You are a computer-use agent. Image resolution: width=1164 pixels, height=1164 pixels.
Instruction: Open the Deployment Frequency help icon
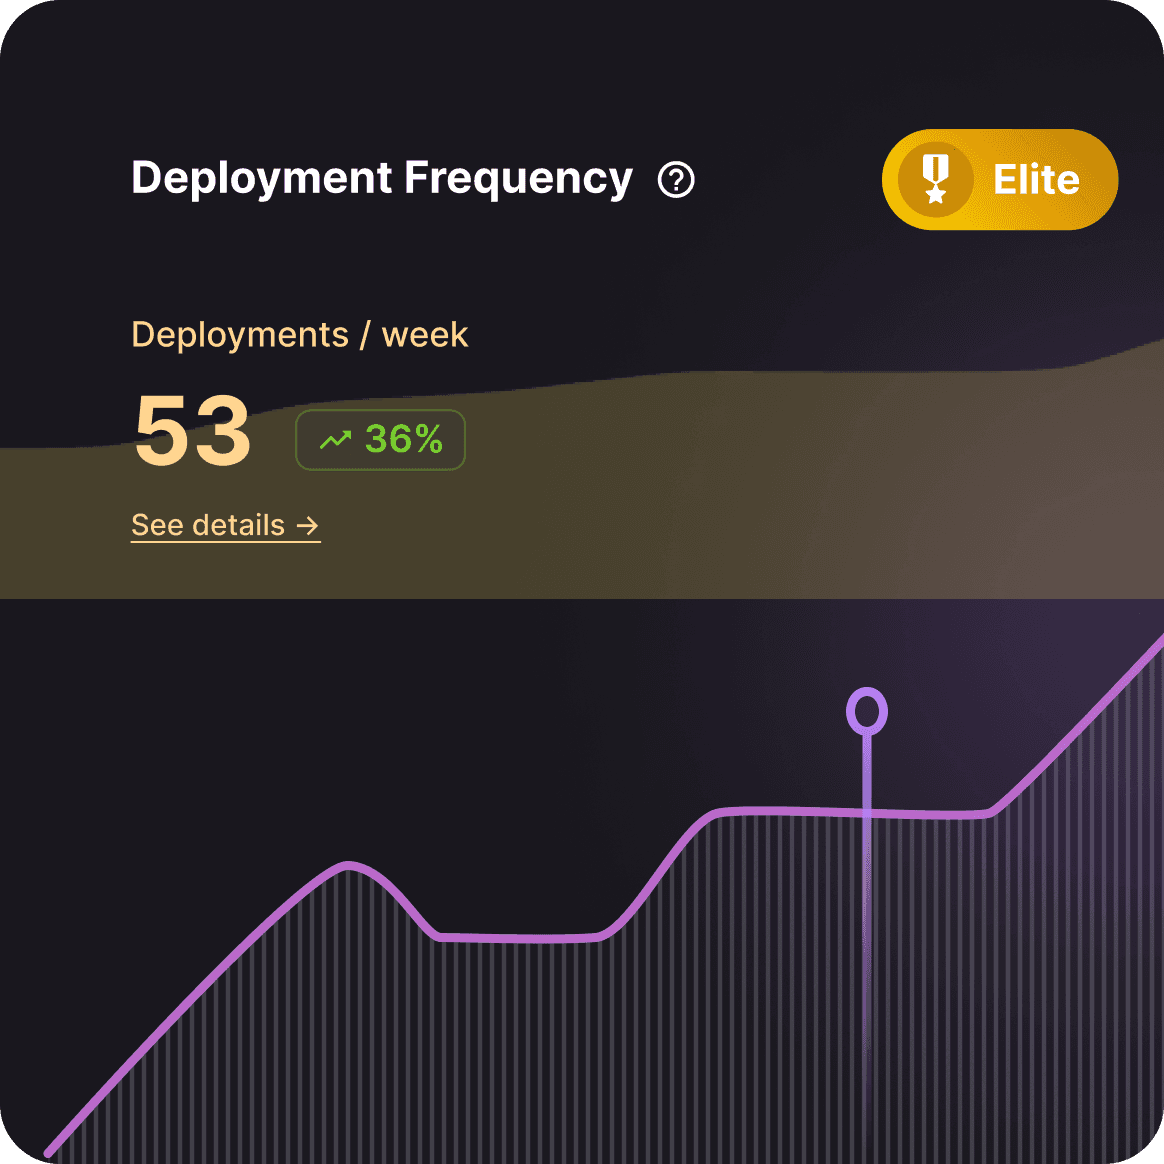(x=676, y=180)
